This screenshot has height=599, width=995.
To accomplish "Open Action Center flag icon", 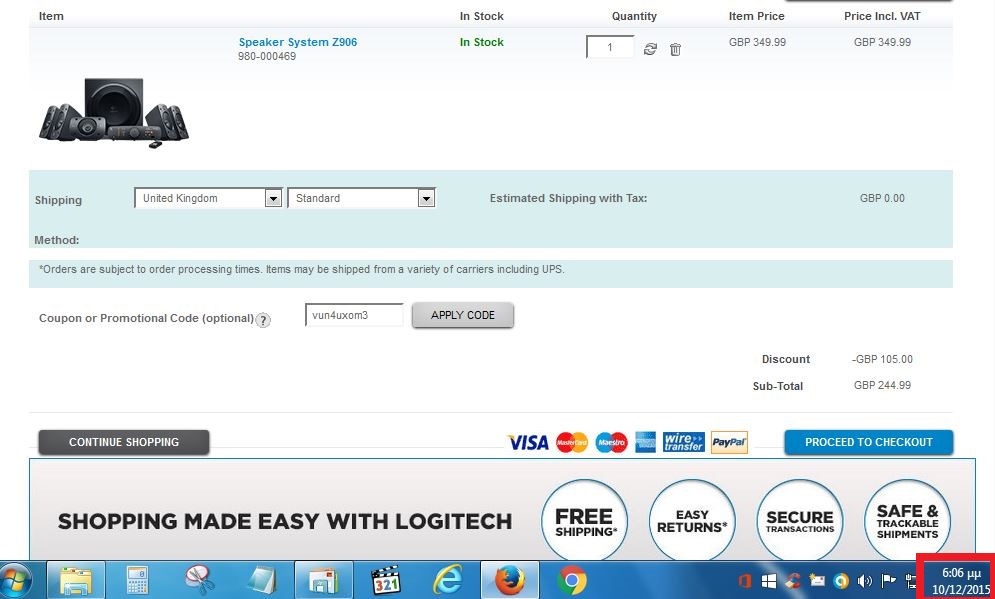I will click(889, 581).
